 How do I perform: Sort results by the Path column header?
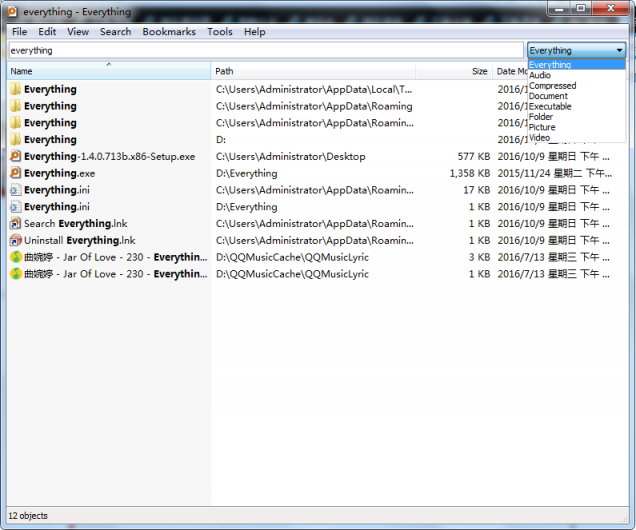313,71
